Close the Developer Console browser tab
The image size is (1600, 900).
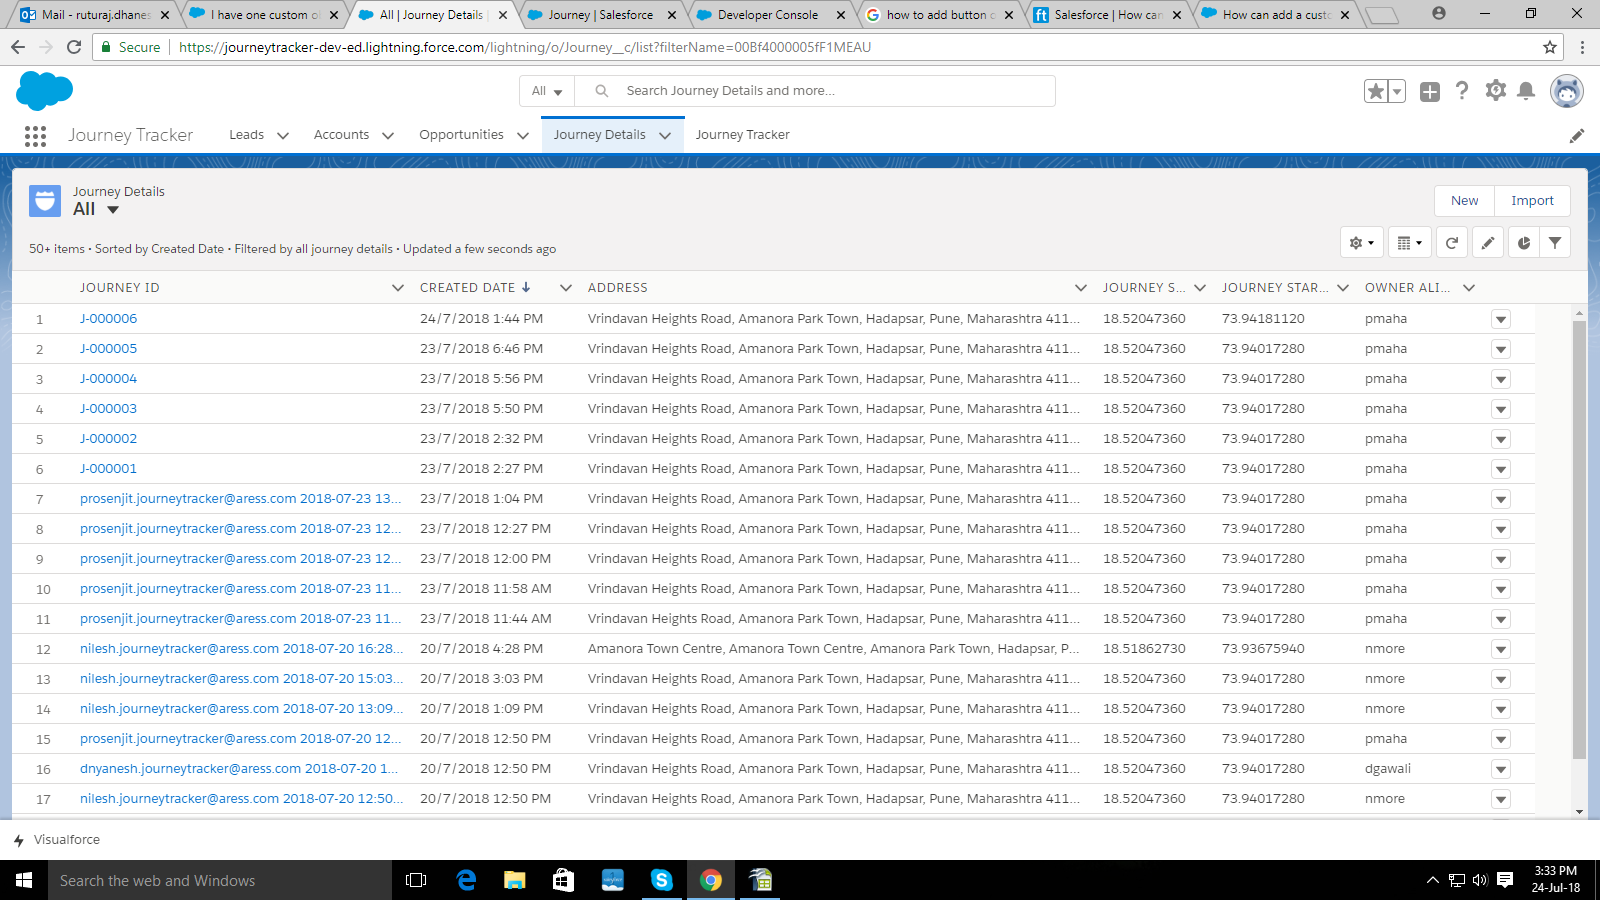(842, 15)
